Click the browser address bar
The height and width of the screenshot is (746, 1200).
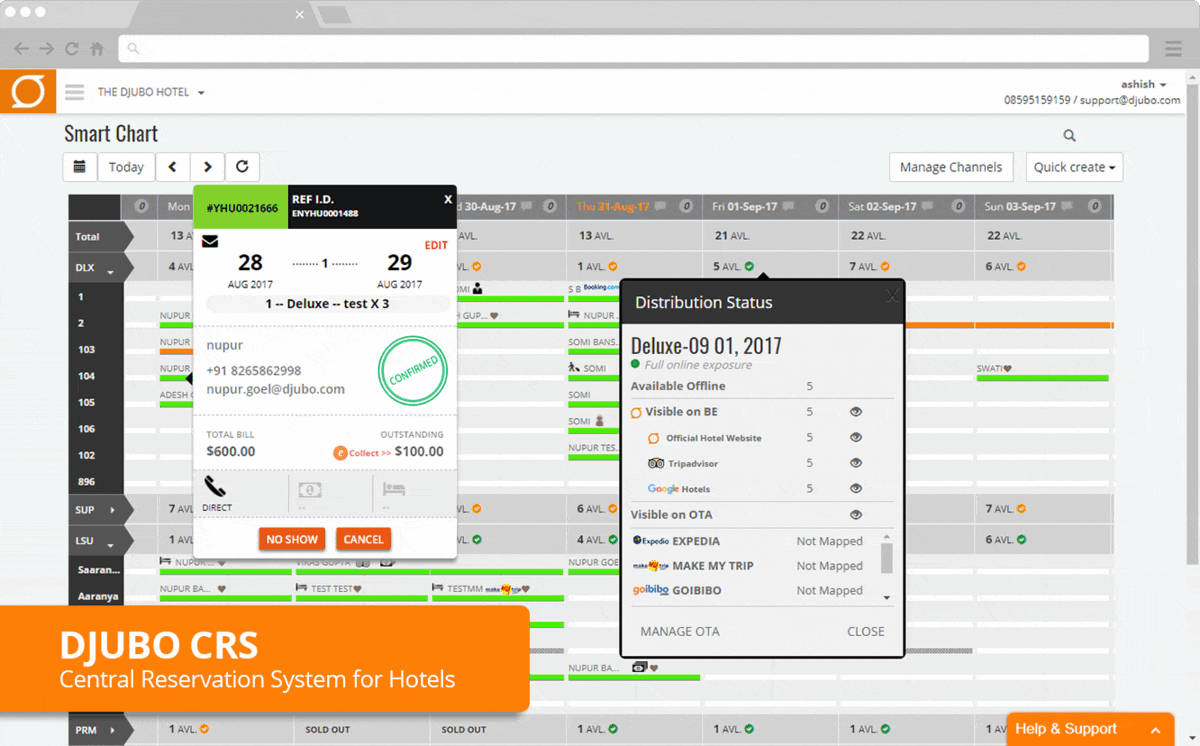pyautogui.click(x=634, y=48)
